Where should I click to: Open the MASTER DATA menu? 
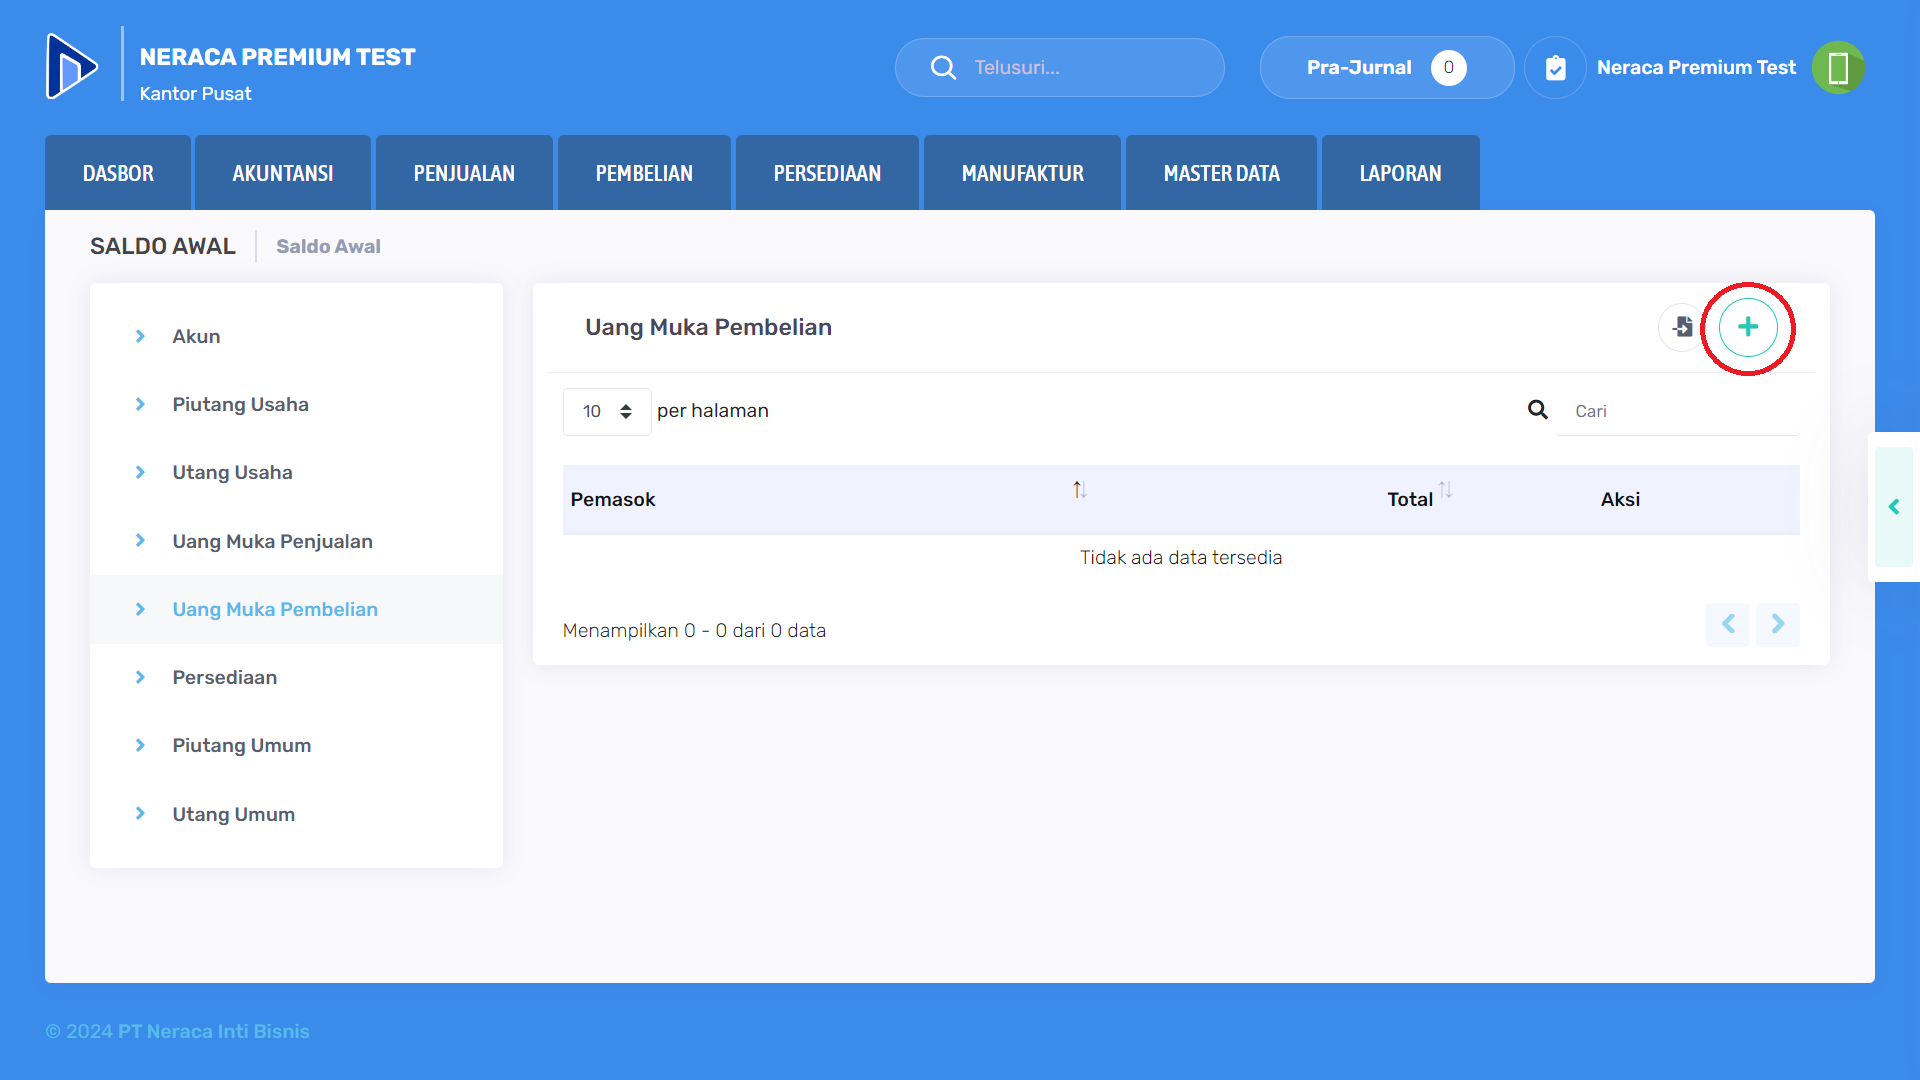(1221, 173)
